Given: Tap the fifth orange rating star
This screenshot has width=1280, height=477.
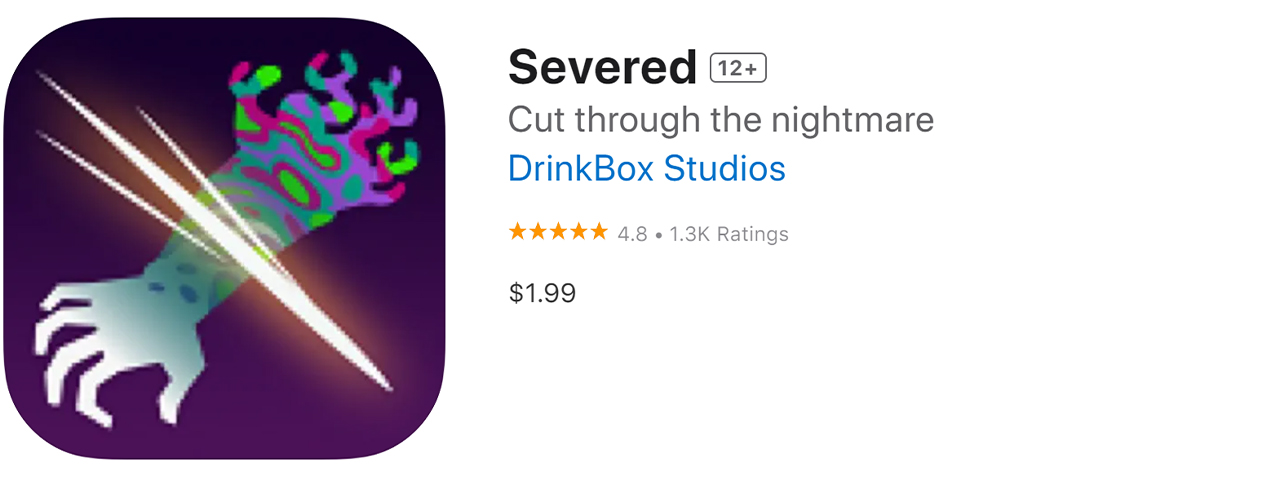Looking at the screenshot, I should (x=598, y=232).
